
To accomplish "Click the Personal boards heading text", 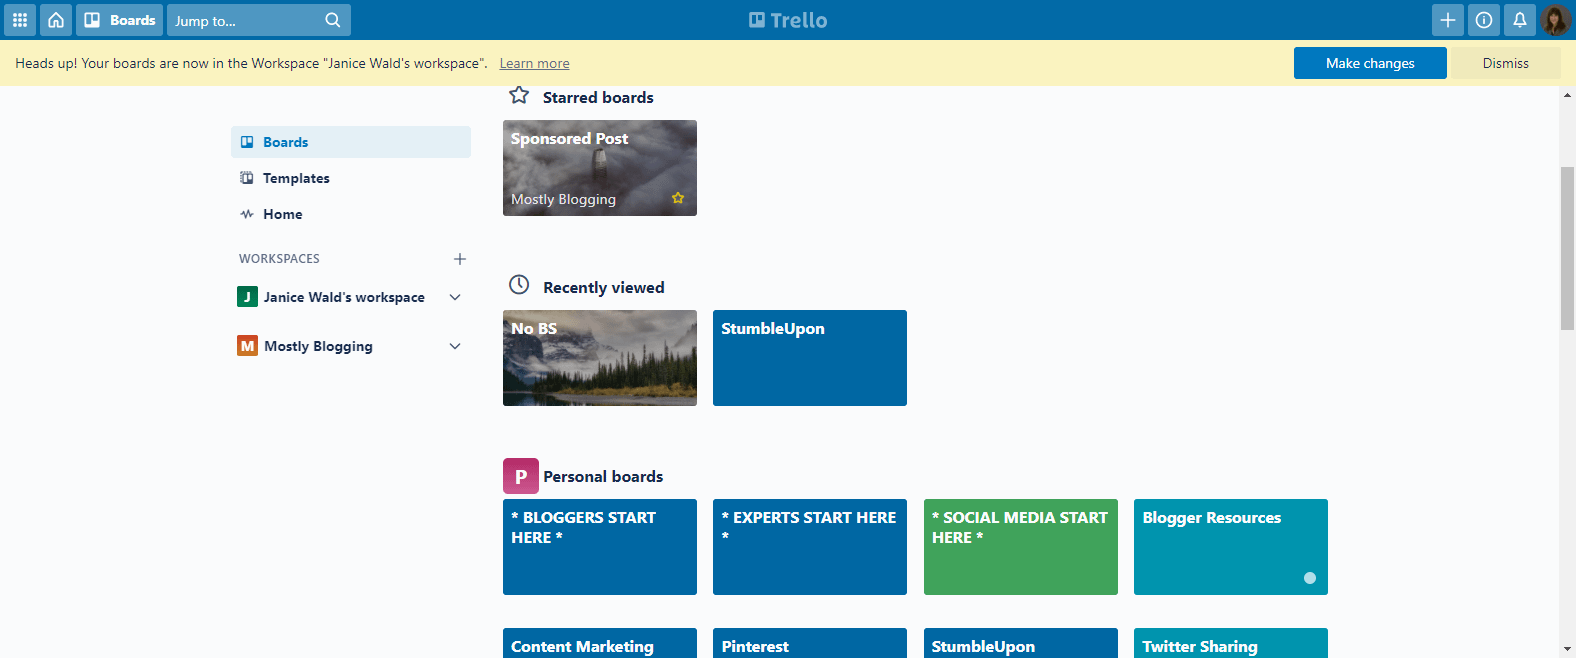I will pos(603,477).
